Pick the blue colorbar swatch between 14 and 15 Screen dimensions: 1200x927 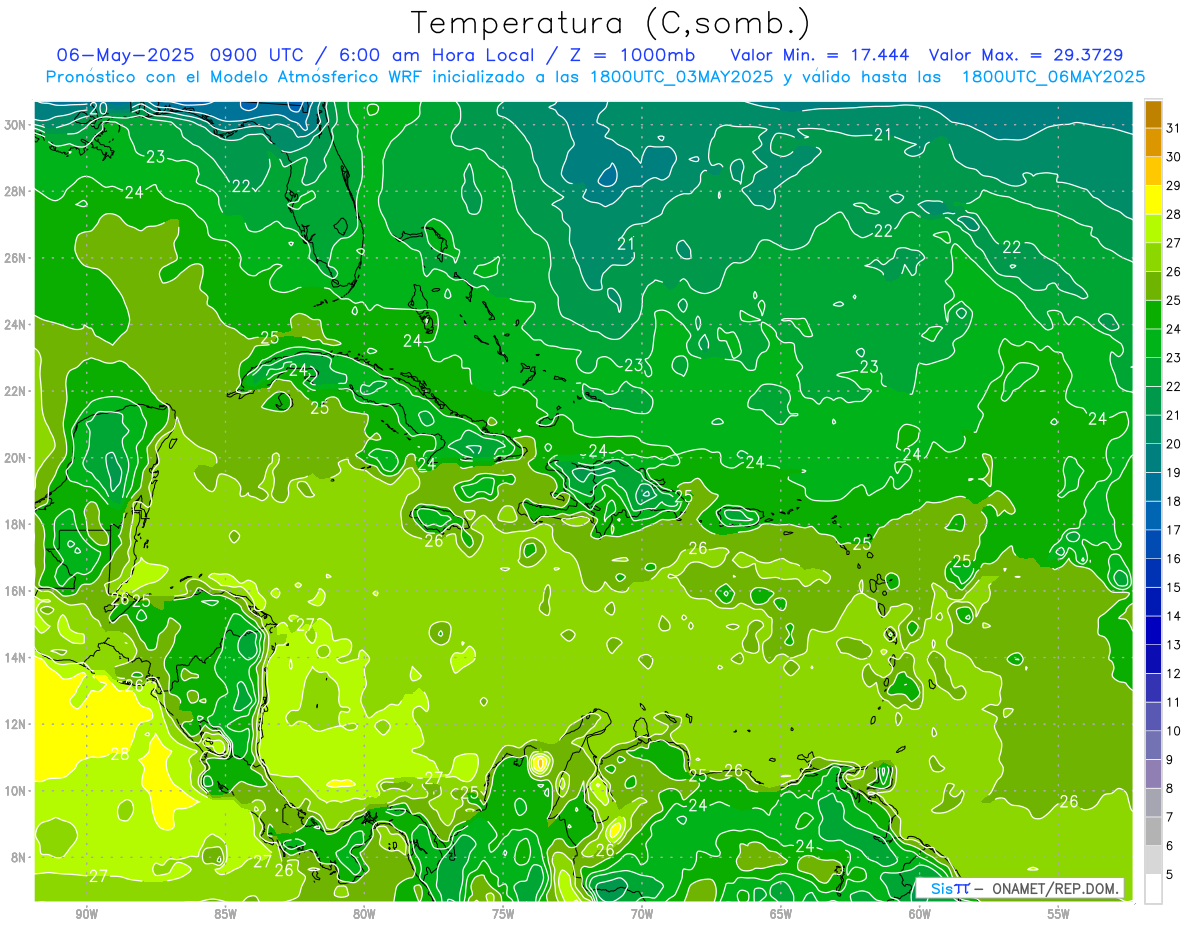[x=1153, y=601]
